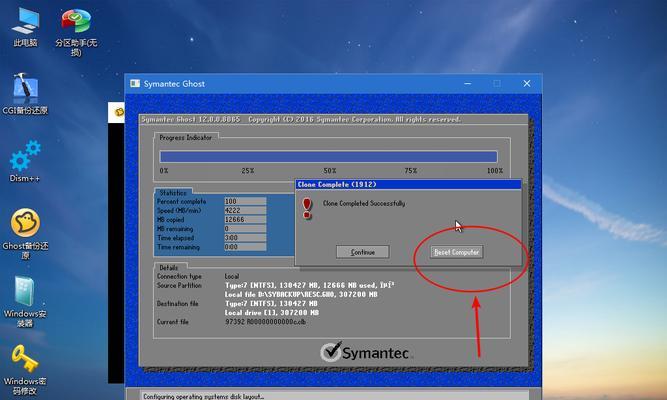Click the '50%' progress scale label
The image size is (667, 400).
(330, 171)
